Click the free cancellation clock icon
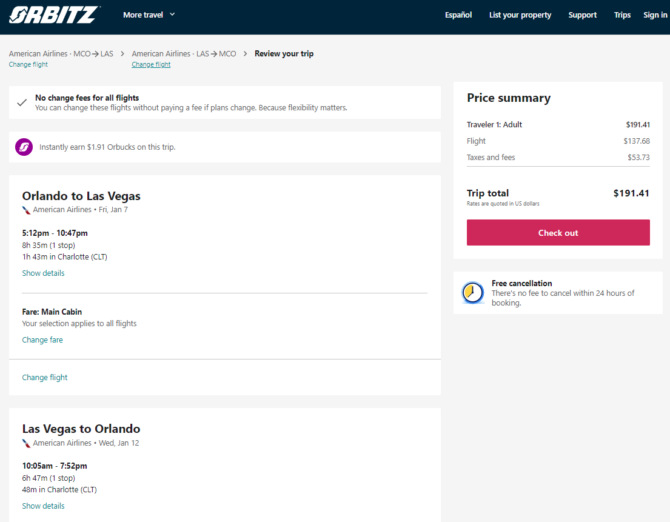This screenshot has height=522, width=670. pyautogui.click(x=473, y=293)
